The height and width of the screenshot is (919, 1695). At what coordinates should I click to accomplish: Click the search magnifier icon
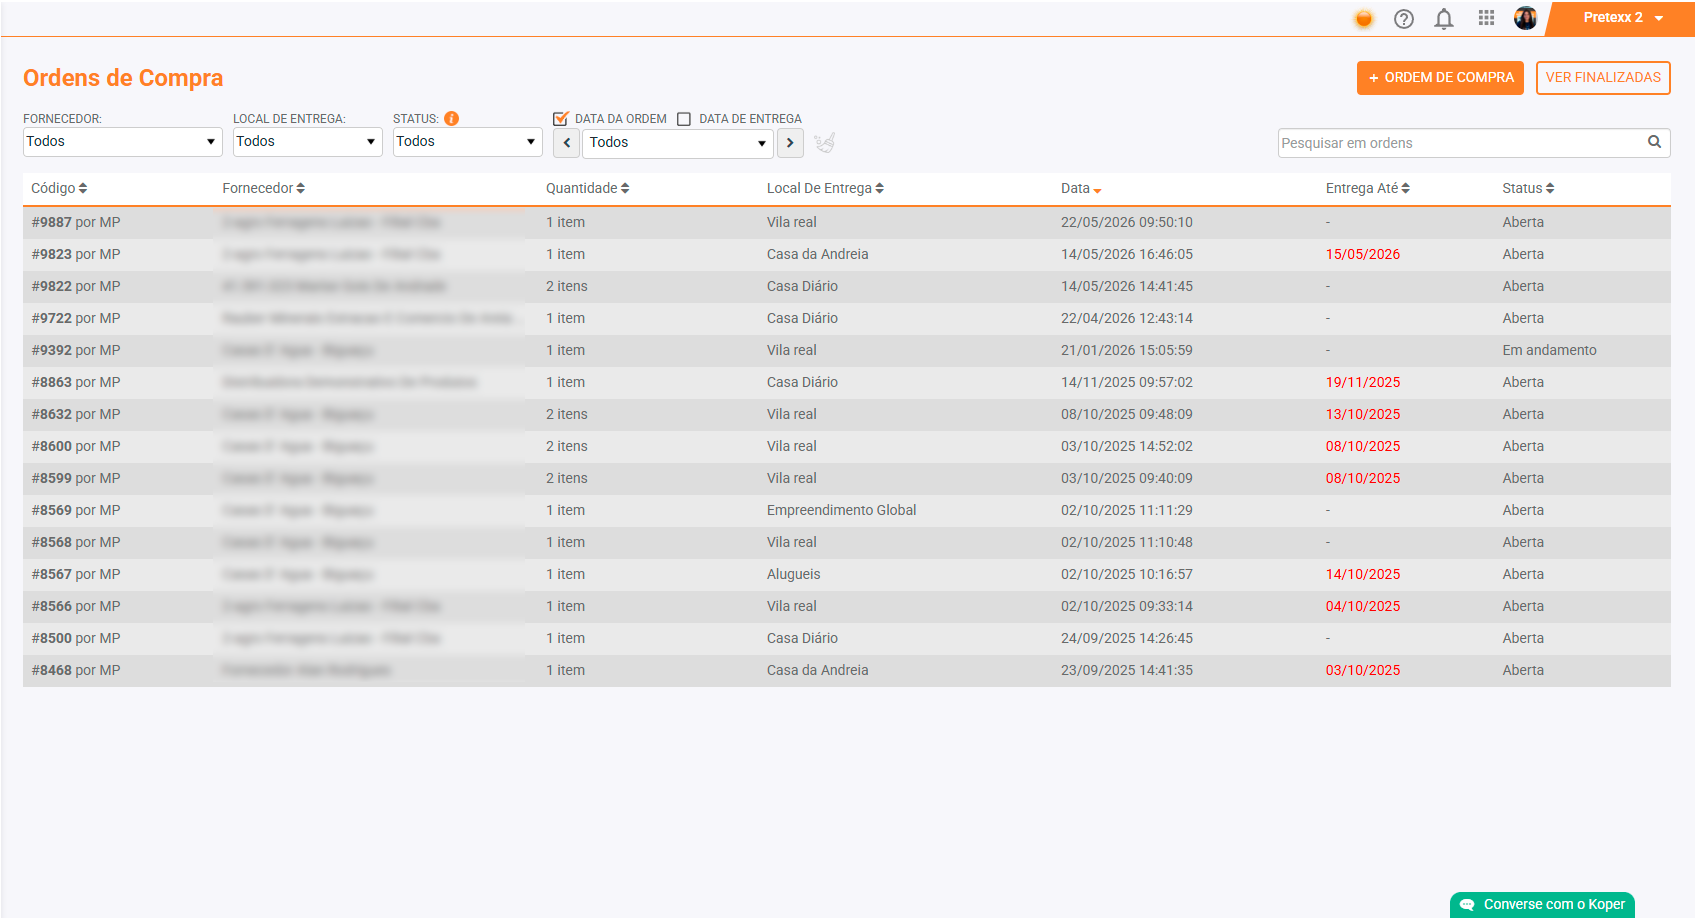pyautogui.click(x=1654, y=142)
